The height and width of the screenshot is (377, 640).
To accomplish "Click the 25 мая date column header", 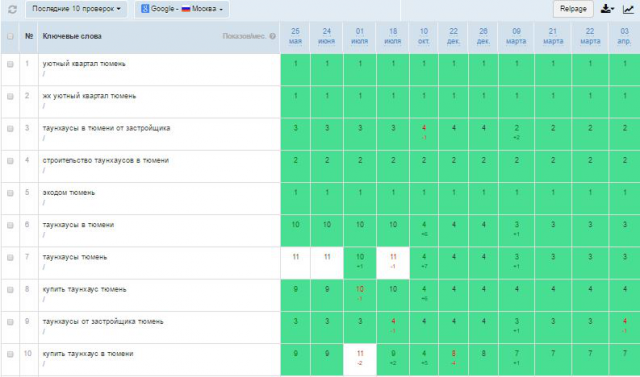I will tap(296, 36).
